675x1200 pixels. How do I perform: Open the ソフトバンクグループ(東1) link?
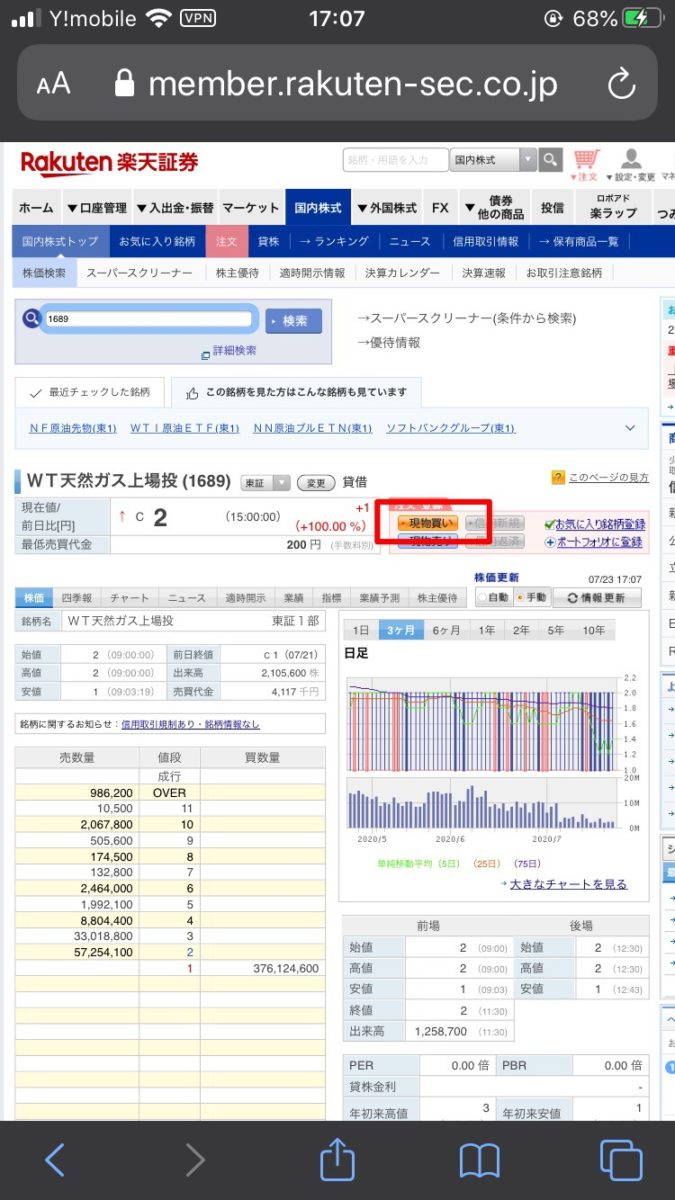tap(451, 428)
